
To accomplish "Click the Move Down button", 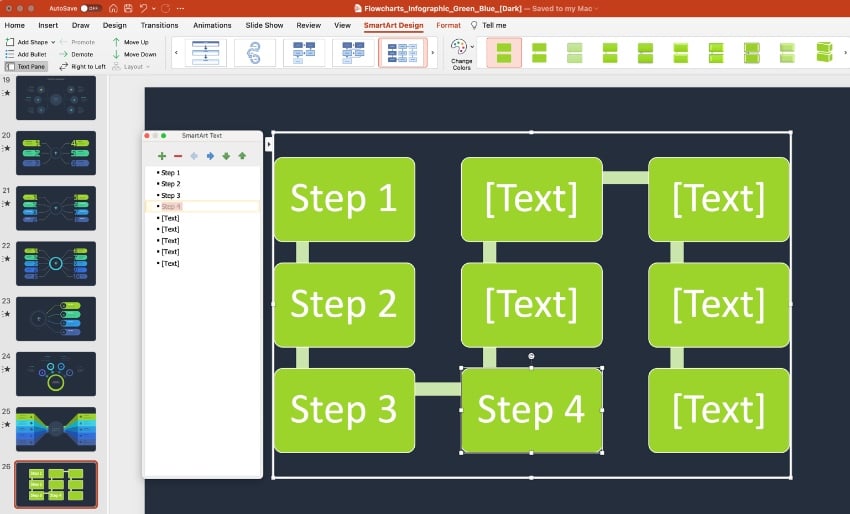I will 134,54.
